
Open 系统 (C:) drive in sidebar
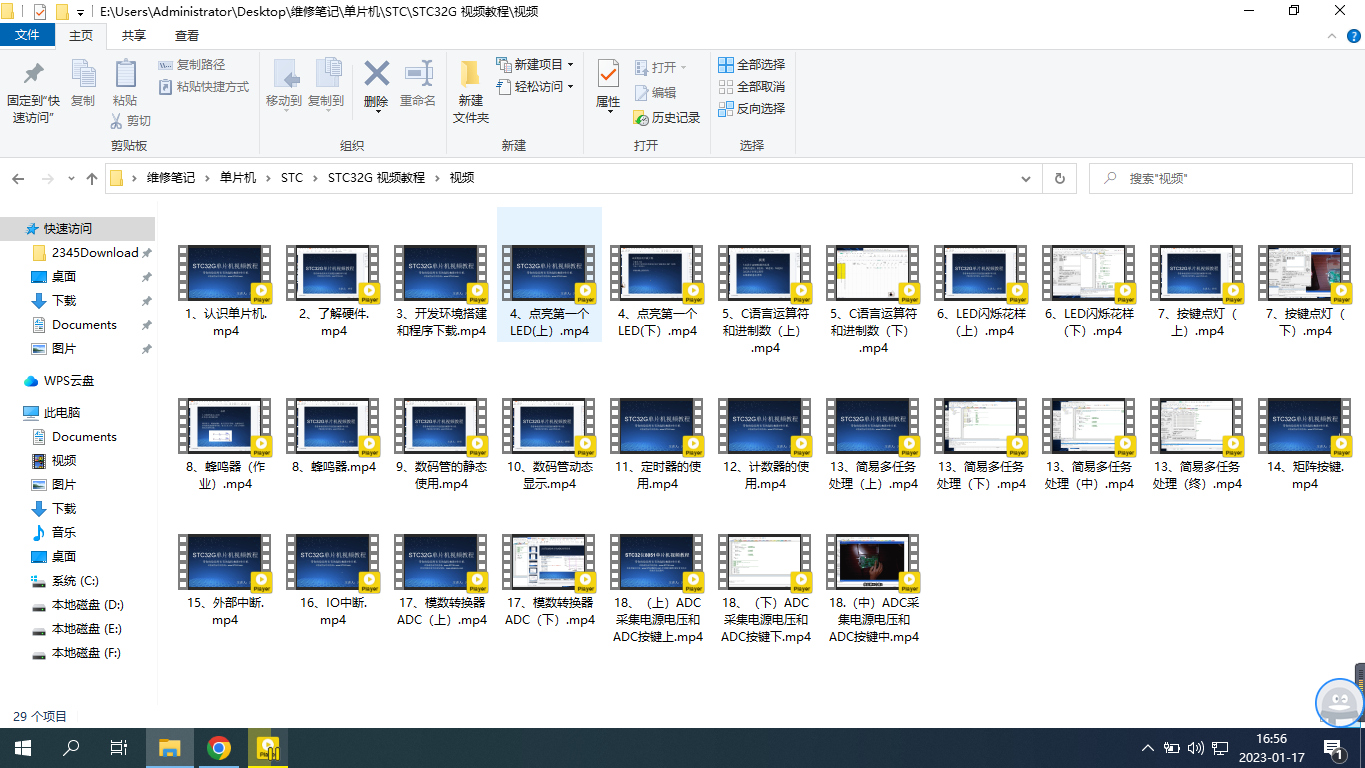coord(77,580)
